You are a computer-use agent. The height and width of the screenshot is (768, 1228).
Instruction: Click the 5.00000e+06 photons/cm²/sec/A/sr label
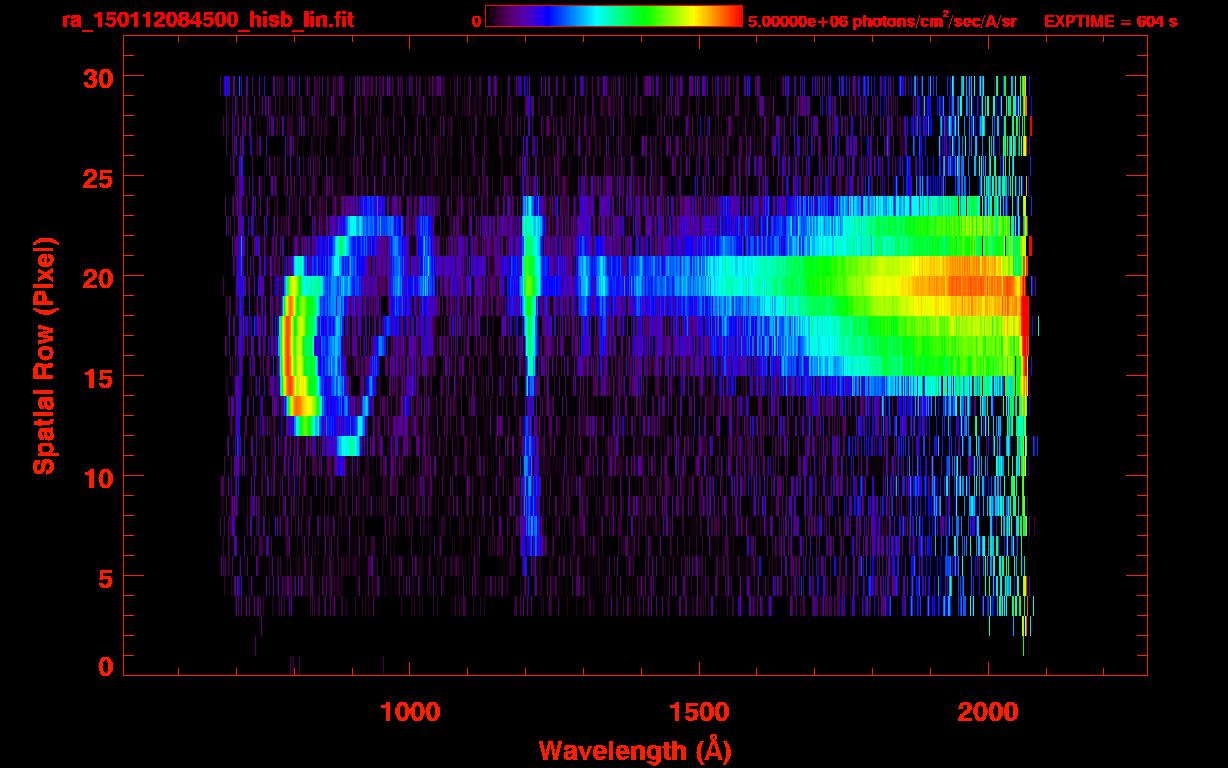tap(882, 20)
